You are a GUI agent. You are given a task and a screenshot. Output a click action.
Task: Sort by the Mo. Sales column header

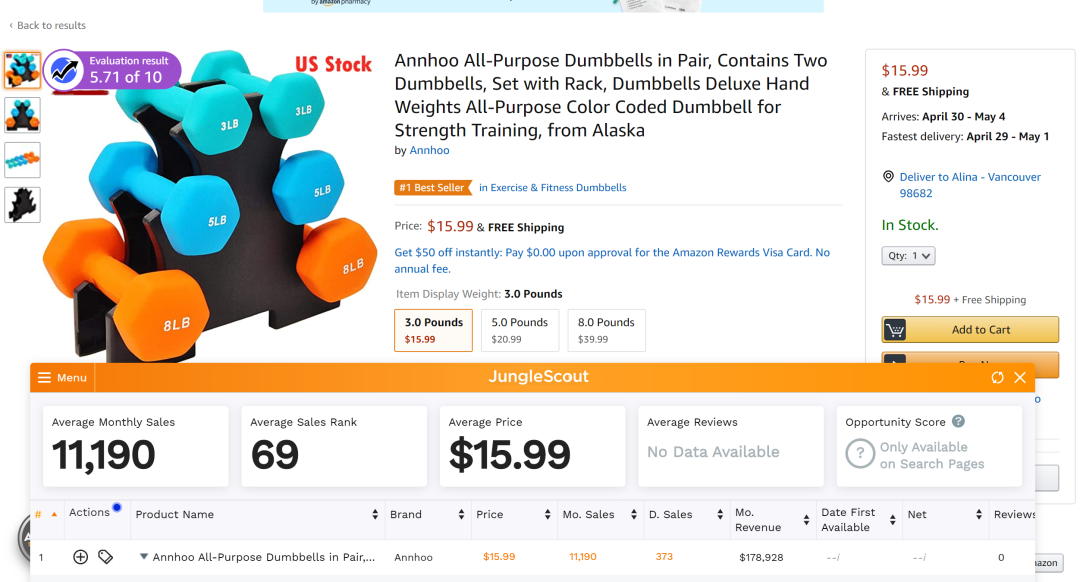[x=588, y=515]
